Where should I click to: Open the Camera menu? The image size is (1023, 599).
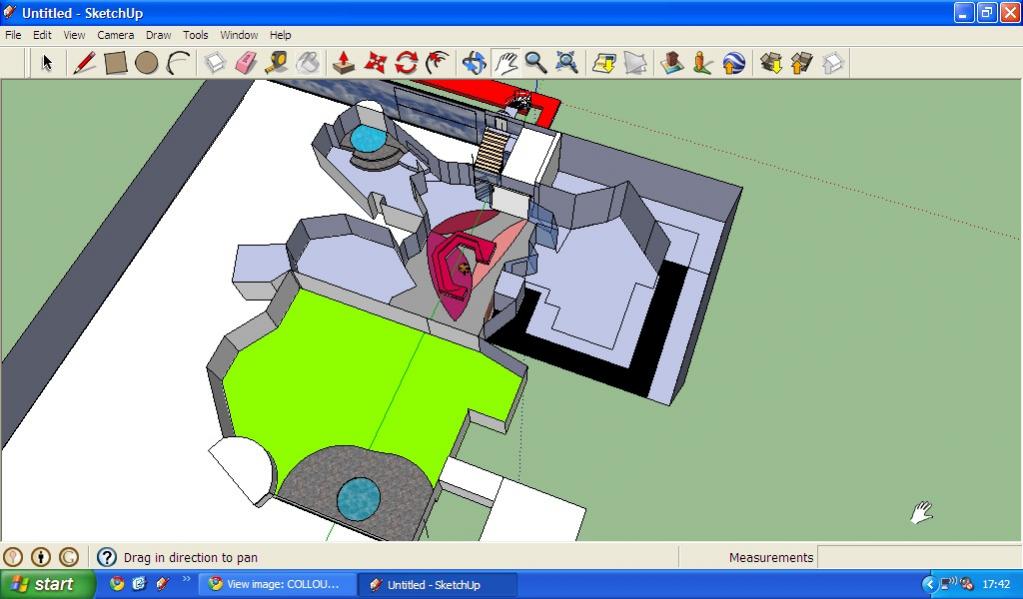point(115,35)
